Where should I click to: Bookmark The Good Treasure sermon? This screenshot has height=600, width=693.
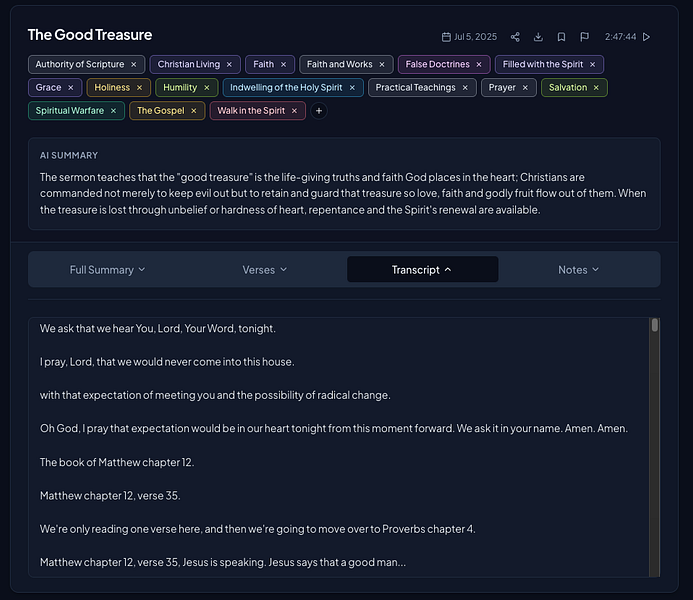tap(561, 37)
